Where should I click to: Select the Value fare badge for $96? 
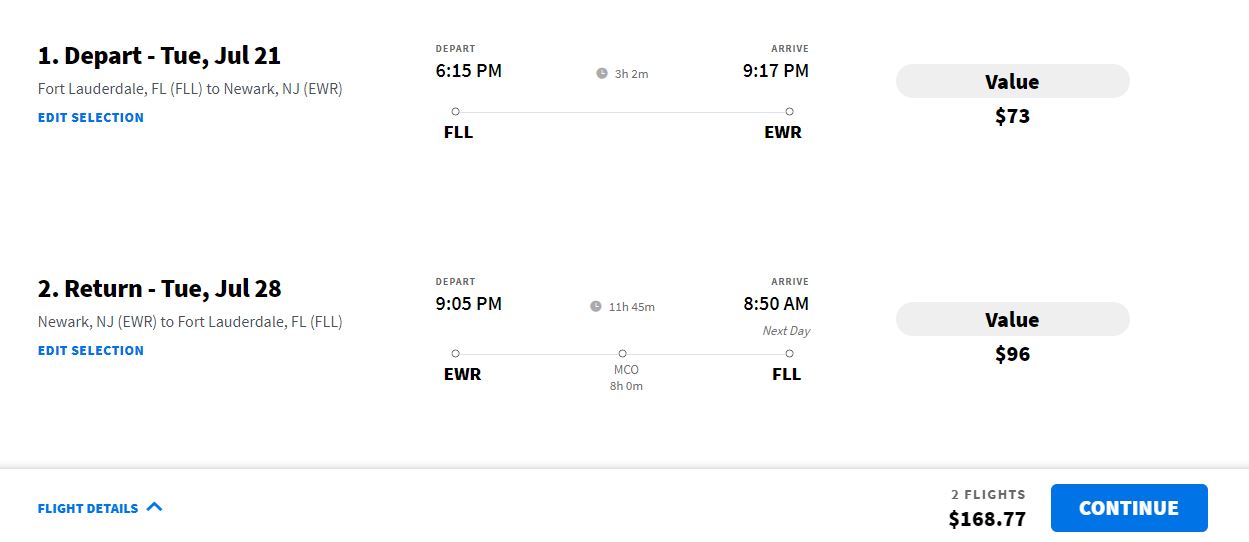1012,320
